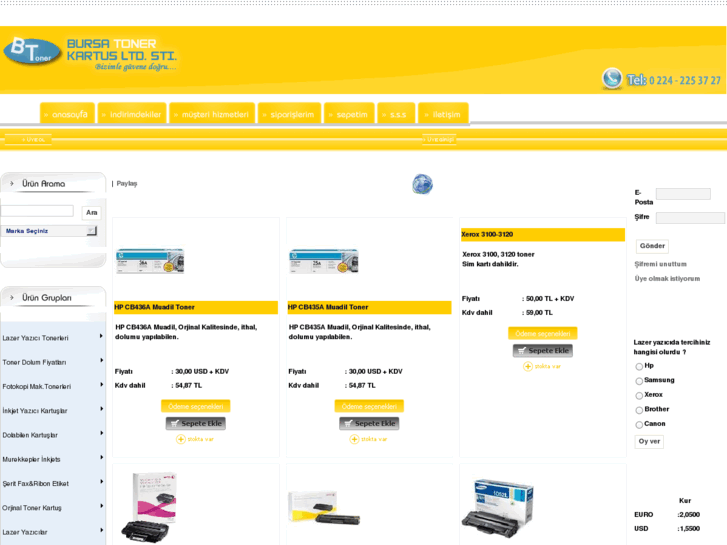
Task: Click plus stock icon under HP CB436A
Action: pos(181,439)
